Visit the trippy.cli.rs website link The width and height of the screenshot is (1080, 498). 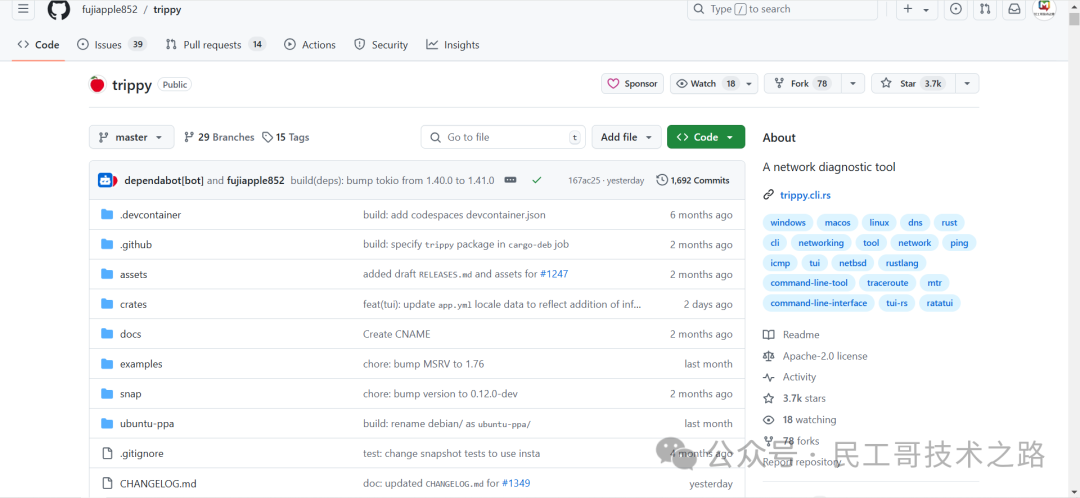805,195
